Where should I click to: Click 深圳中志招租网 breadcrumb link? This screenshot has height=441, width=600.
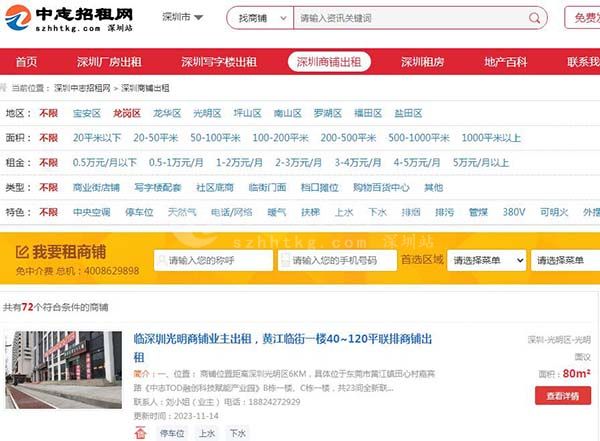pos(82,88)
